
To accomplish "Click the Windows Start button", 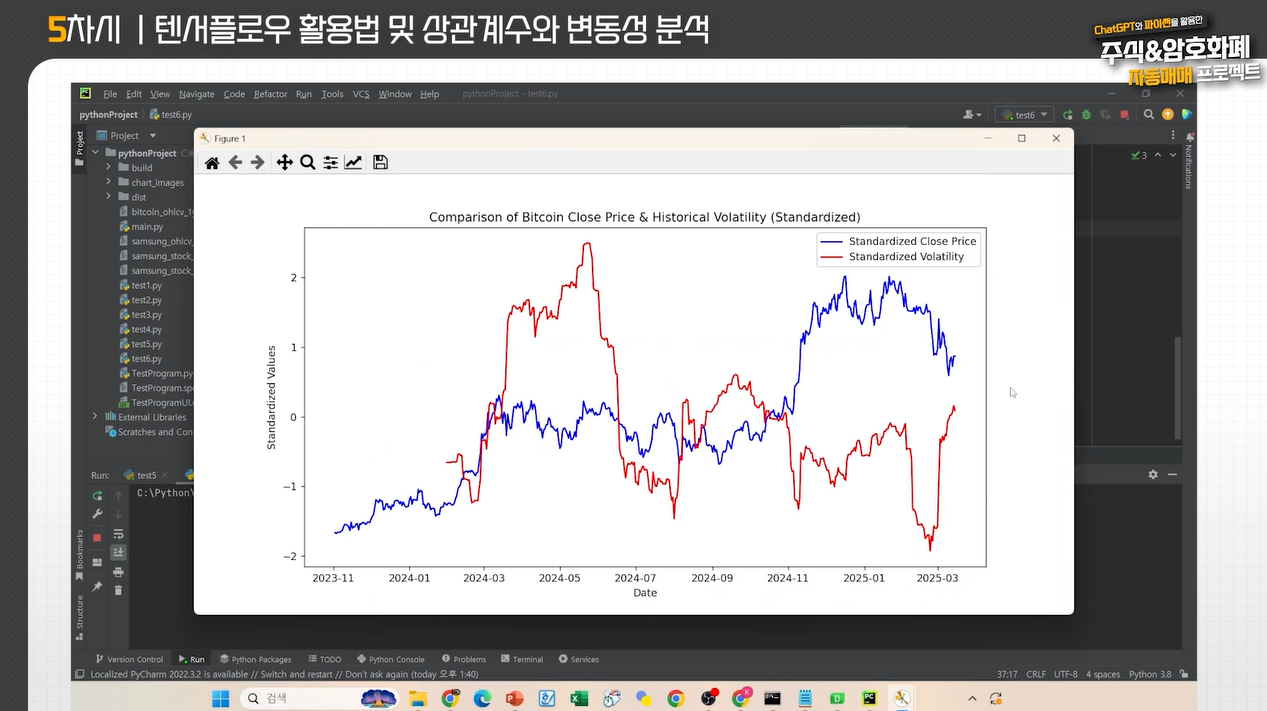I will click(x=220, y=698).
